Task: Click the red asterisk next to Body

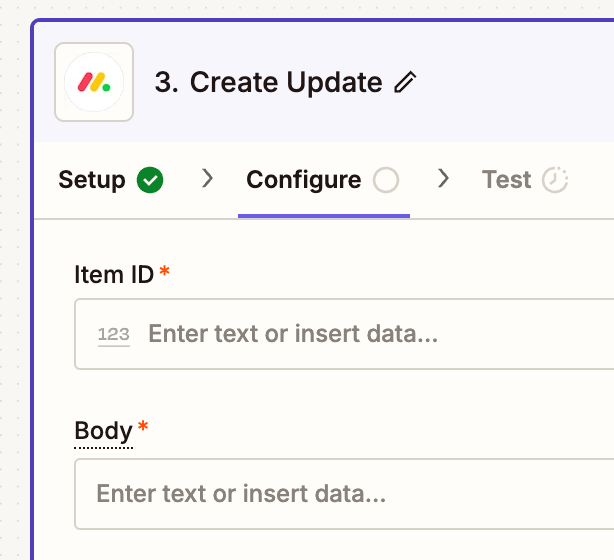Action: click(143, 426)
